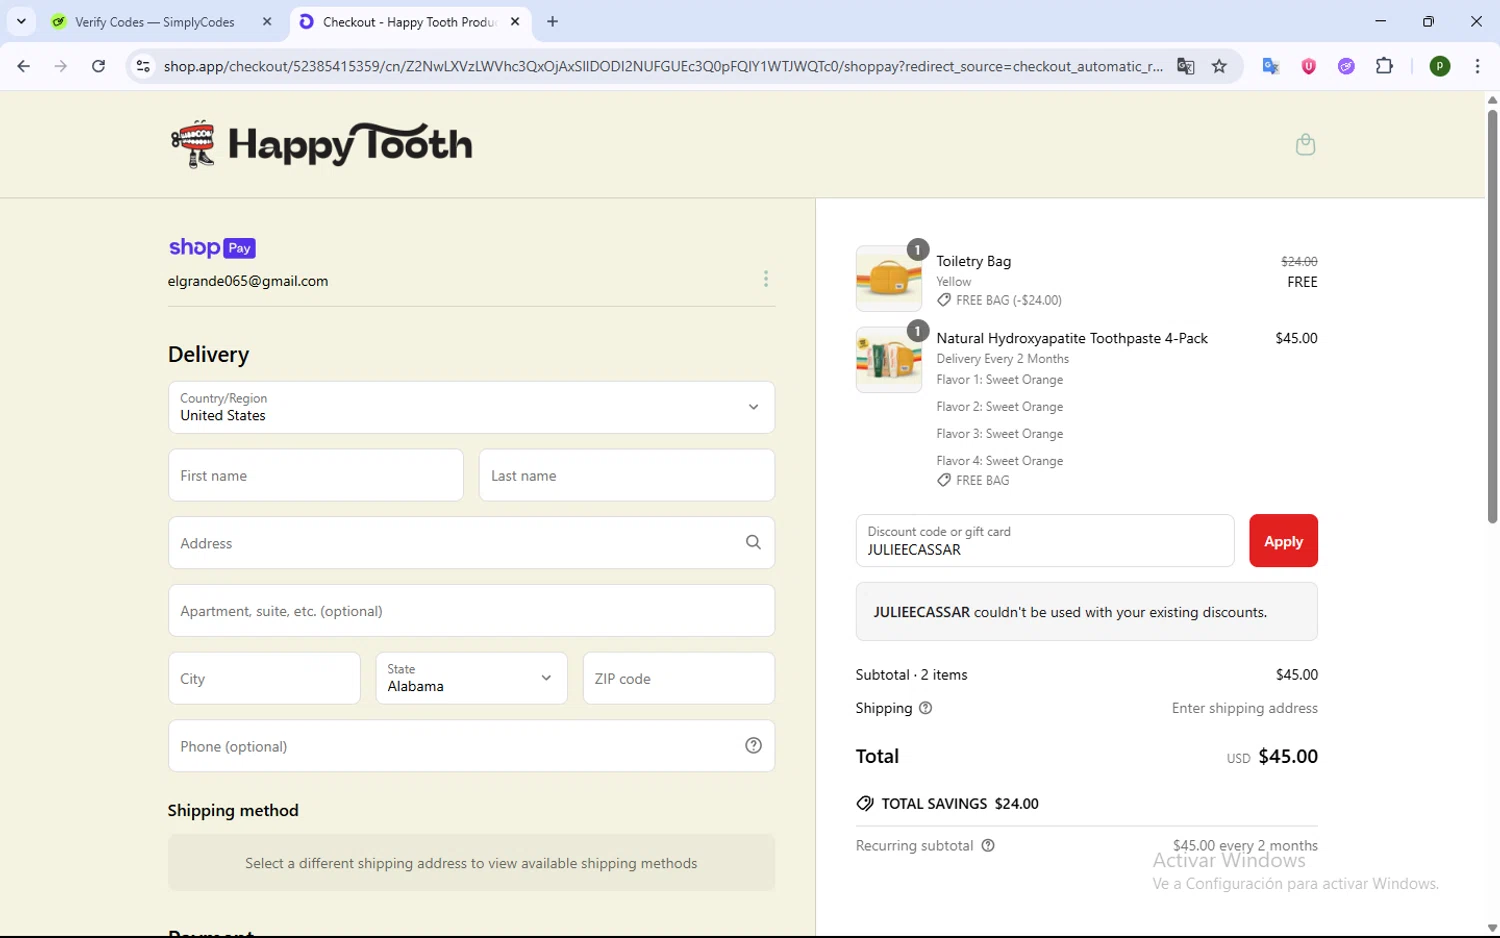Open the tab search dropdown arrow
Image resolution: width=1500 pixels, height=938 pixels.
click(x=21, y=21)
